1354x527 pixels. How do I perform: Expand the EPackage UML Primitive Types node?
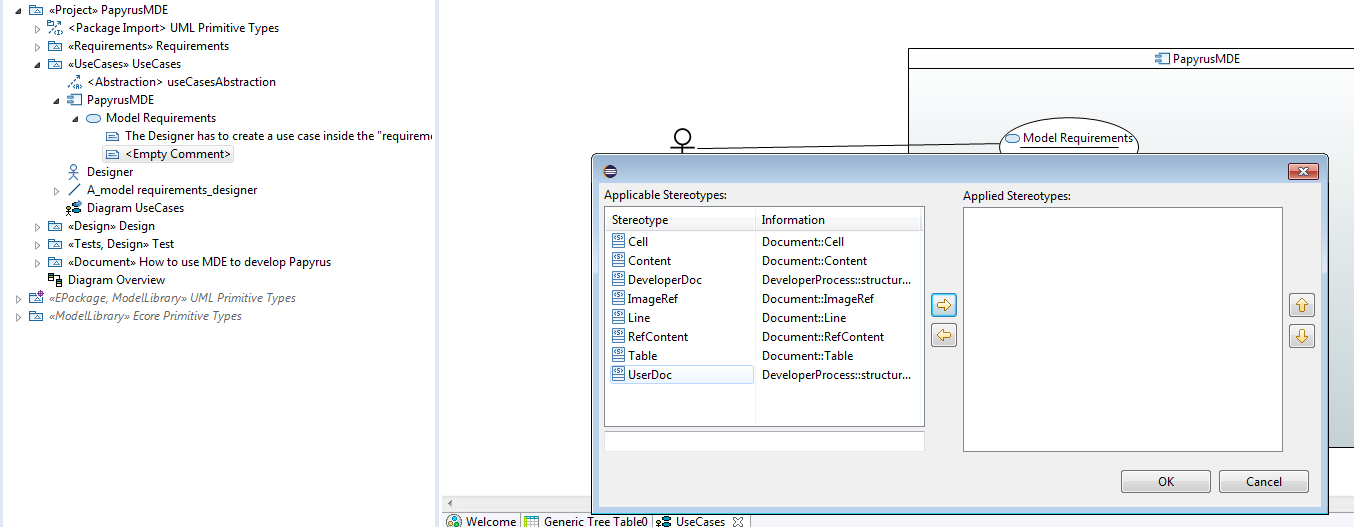(x=19, y=298)
